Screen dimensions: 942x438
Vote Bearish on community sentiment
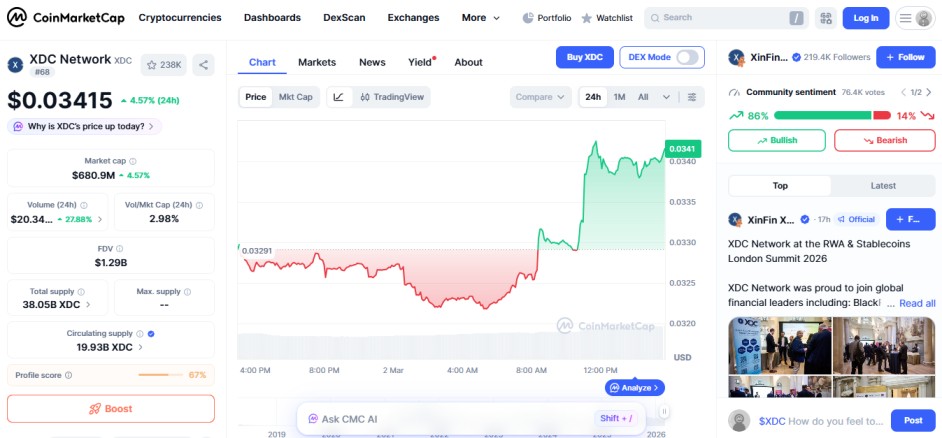click(885, 140)
